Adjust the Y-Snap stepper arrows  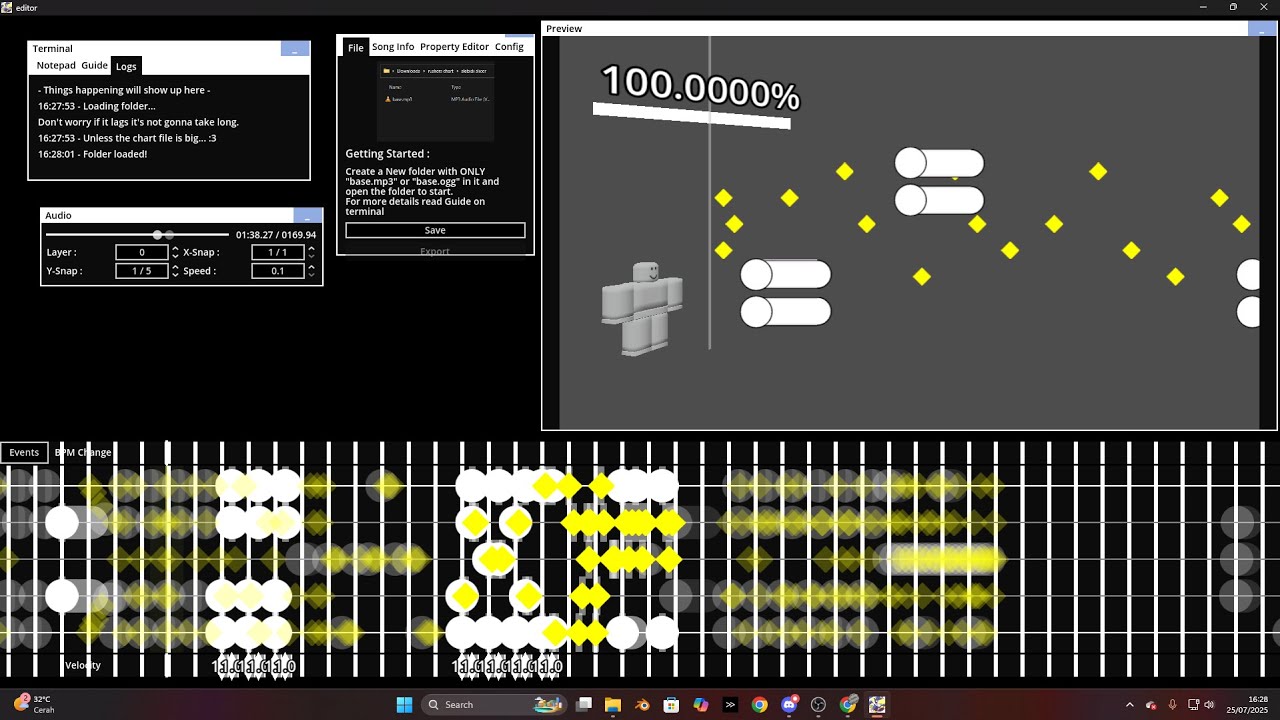click(176, 271)
